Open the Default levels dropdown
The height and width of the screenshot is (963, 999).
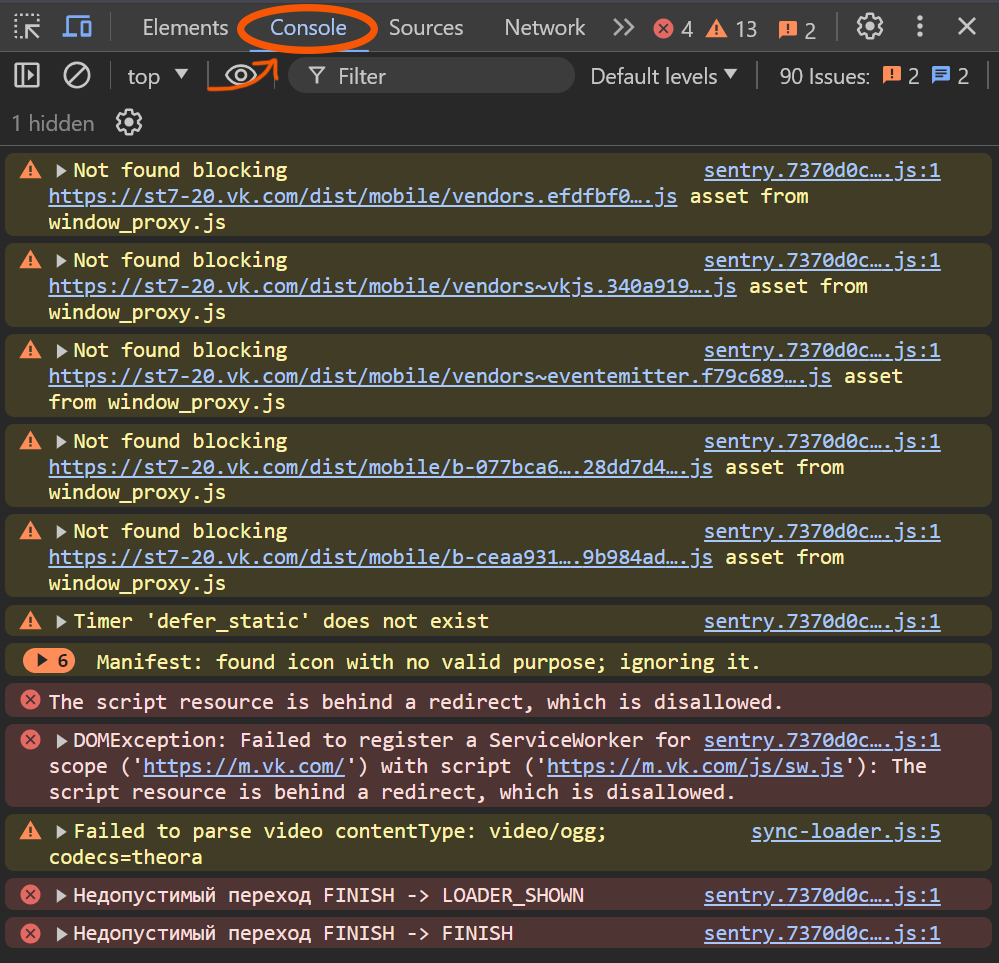pos(663,76)
